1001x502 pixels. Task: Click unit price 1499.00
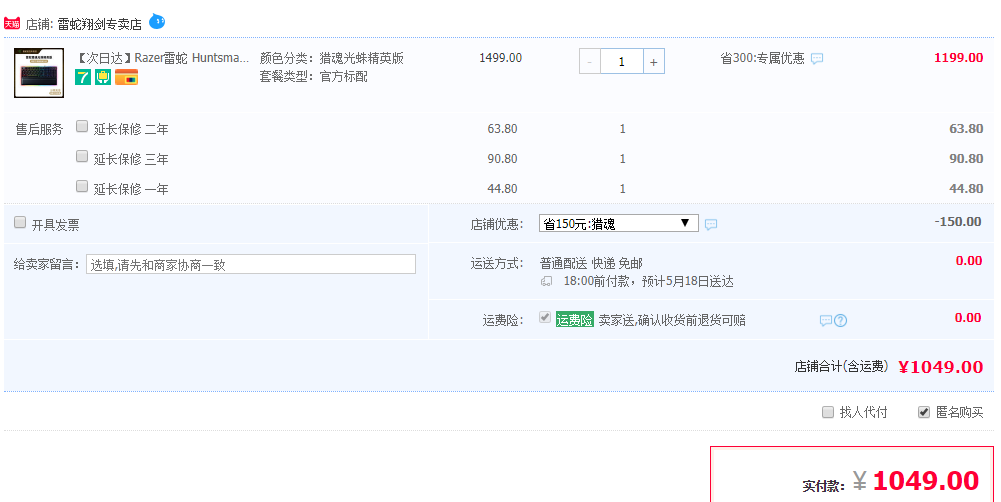(500, 58)
